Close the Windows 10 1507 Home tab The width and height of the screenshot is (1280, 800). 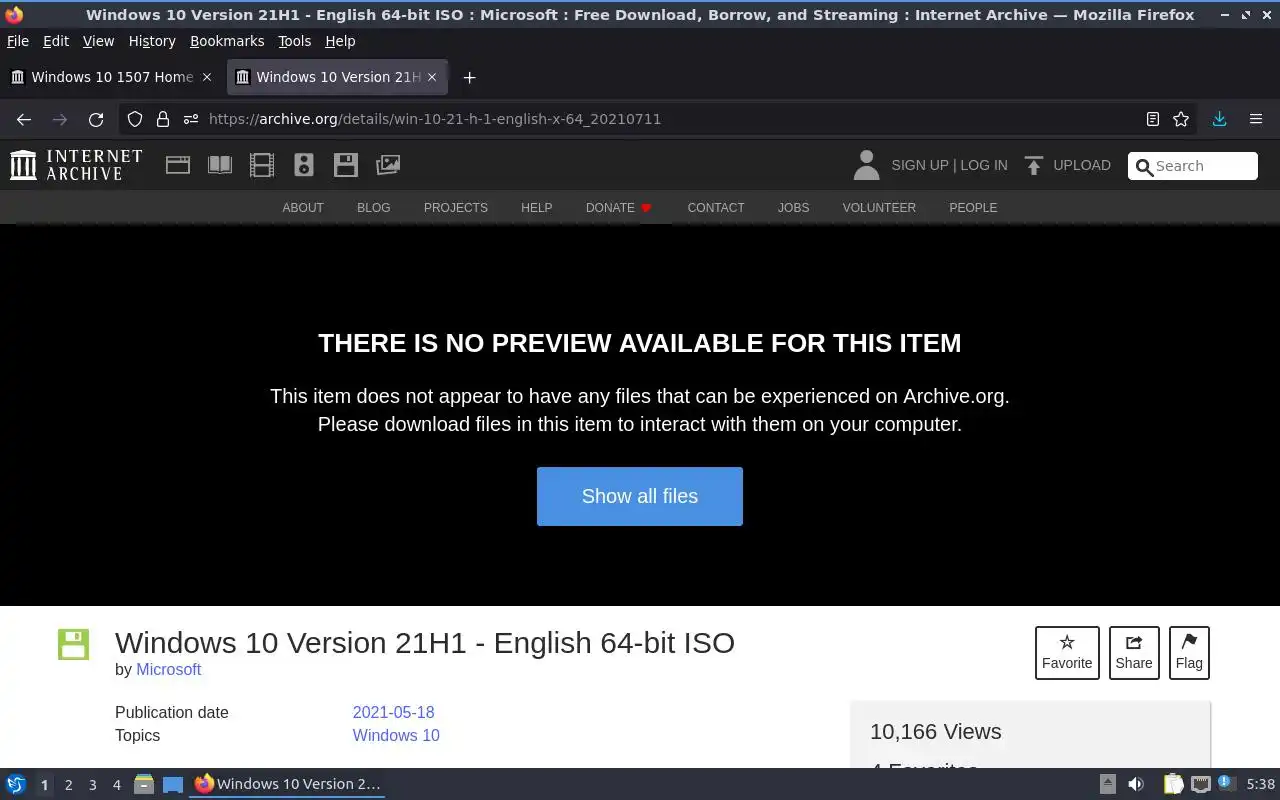[x=207, y=77]
